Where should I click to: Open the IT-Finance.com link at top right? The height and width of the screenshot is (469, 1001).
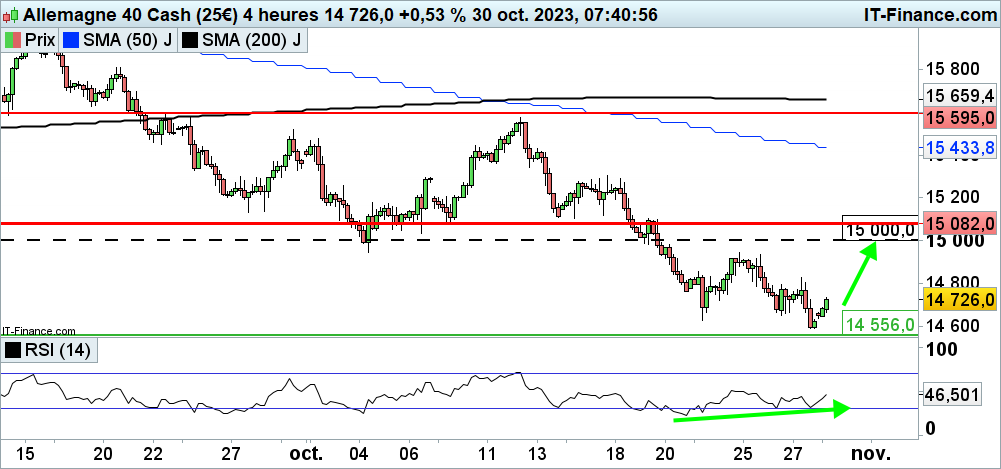pyautogui.click(x=928, y=15)
